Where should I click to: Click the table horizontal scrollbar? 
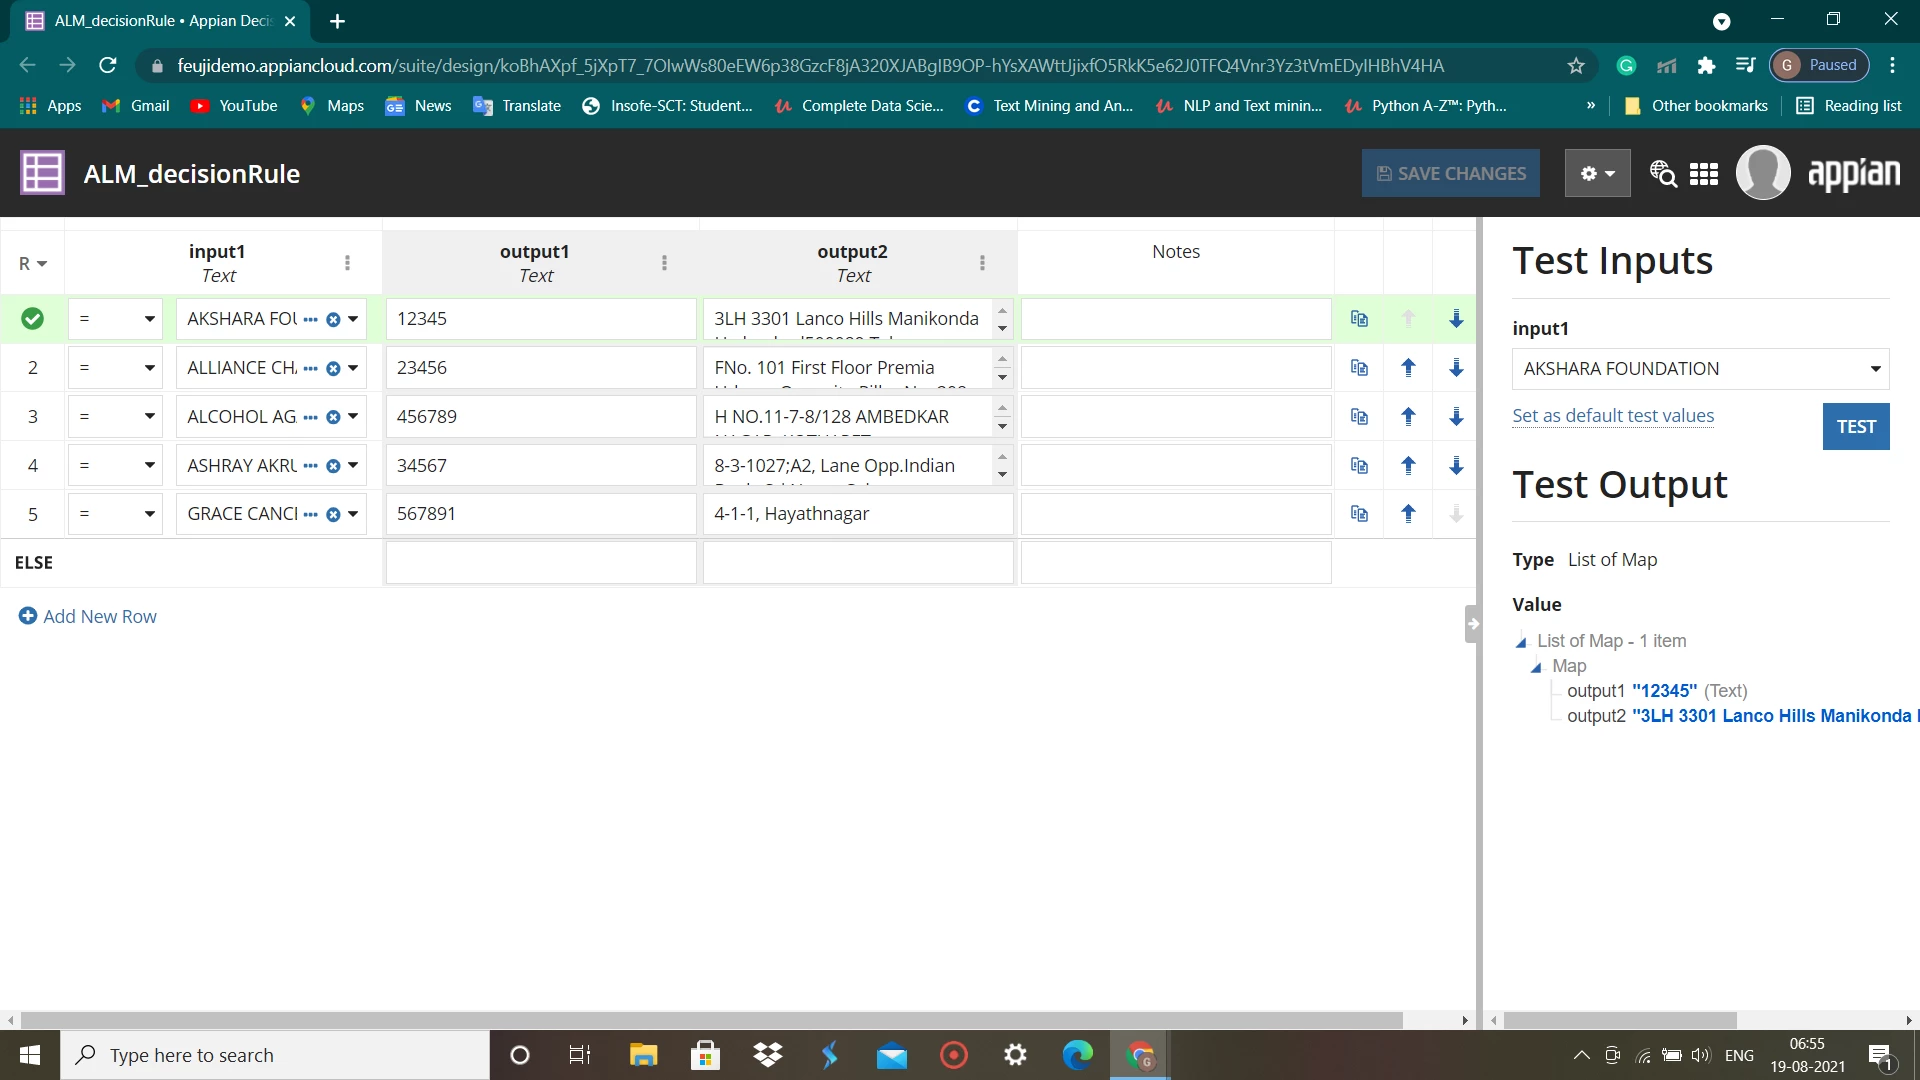point(711,1020)
